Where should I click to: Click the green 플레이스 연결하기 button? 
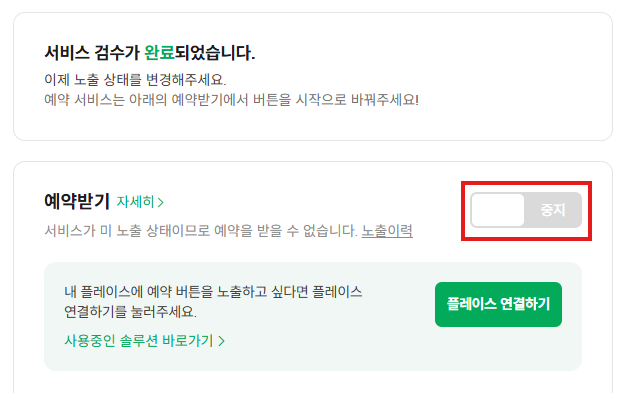pos(498,304)
